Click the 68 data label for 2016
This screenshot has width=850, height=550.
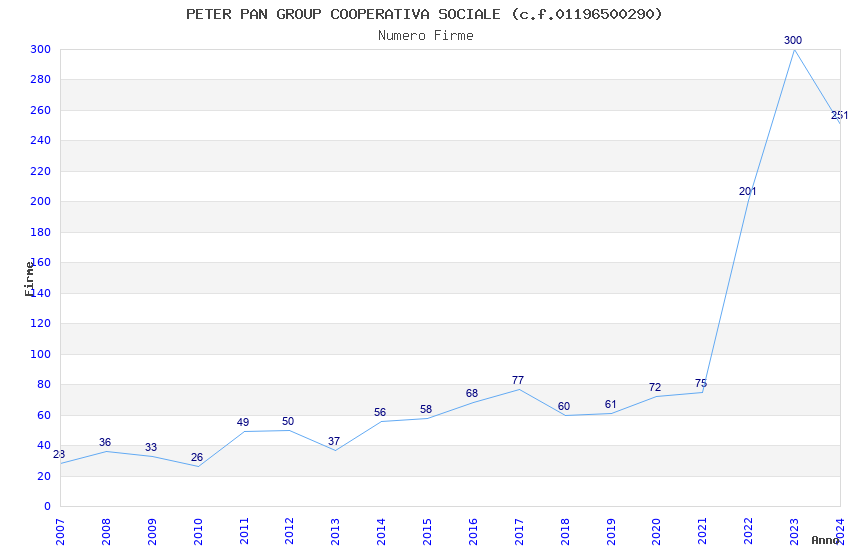[x=472, y=393]
